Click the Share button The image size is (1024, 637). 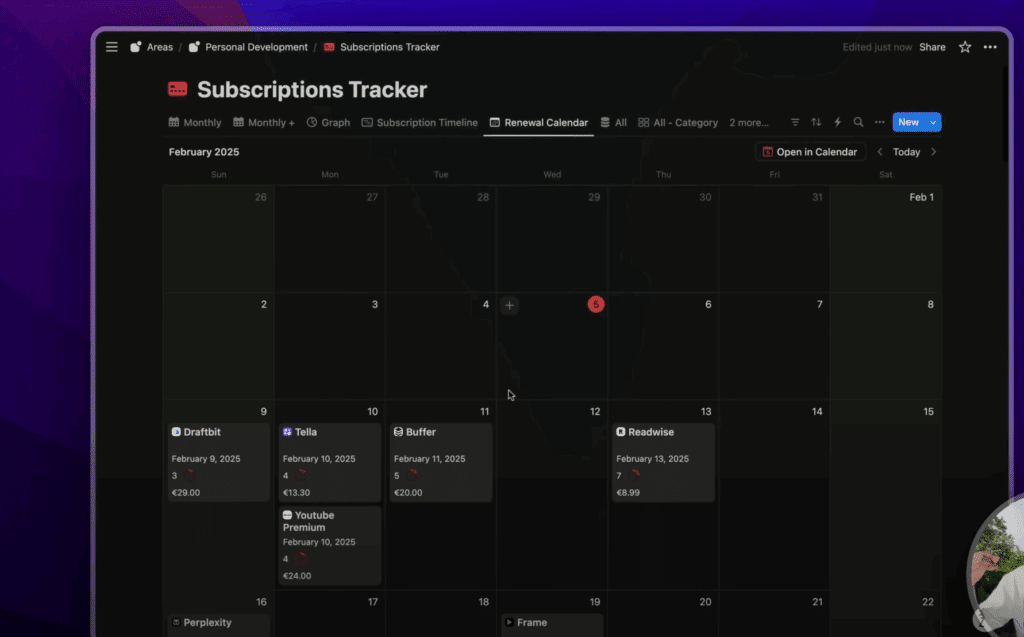tap(932, 47)
